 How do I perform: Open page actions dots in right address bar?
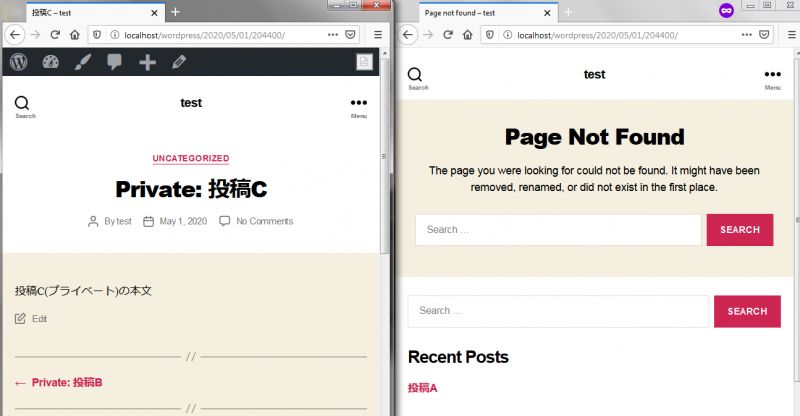click(746, 35)
